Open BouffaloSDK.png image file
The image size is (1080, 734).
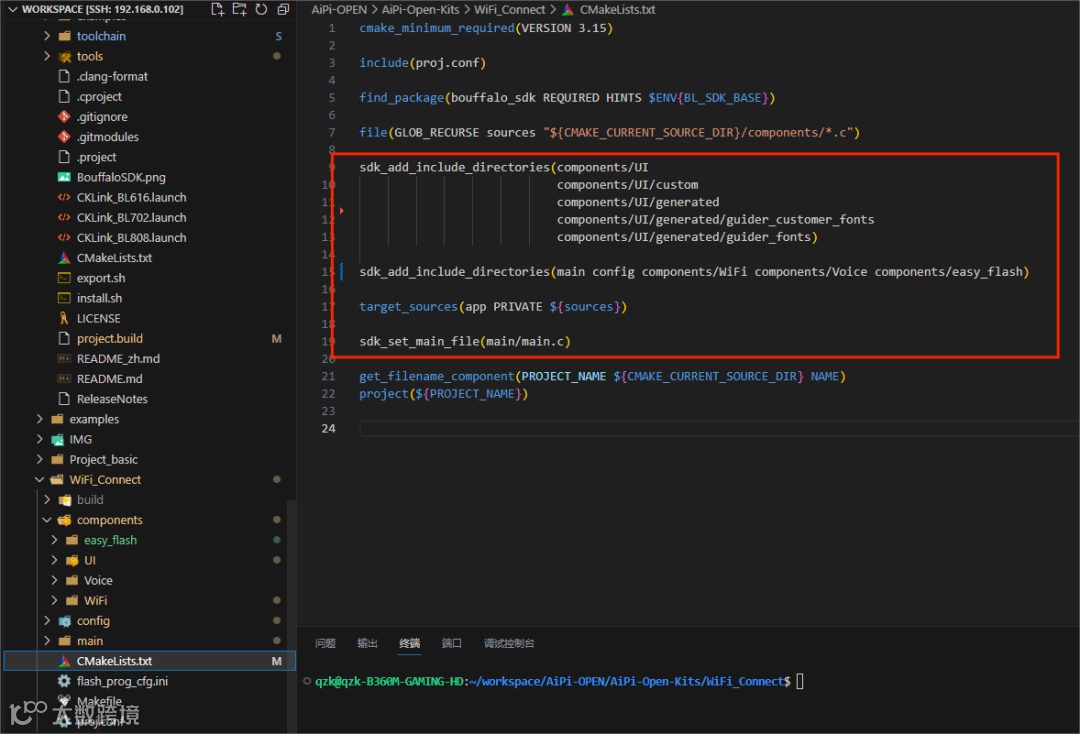(x=121, y=177)
